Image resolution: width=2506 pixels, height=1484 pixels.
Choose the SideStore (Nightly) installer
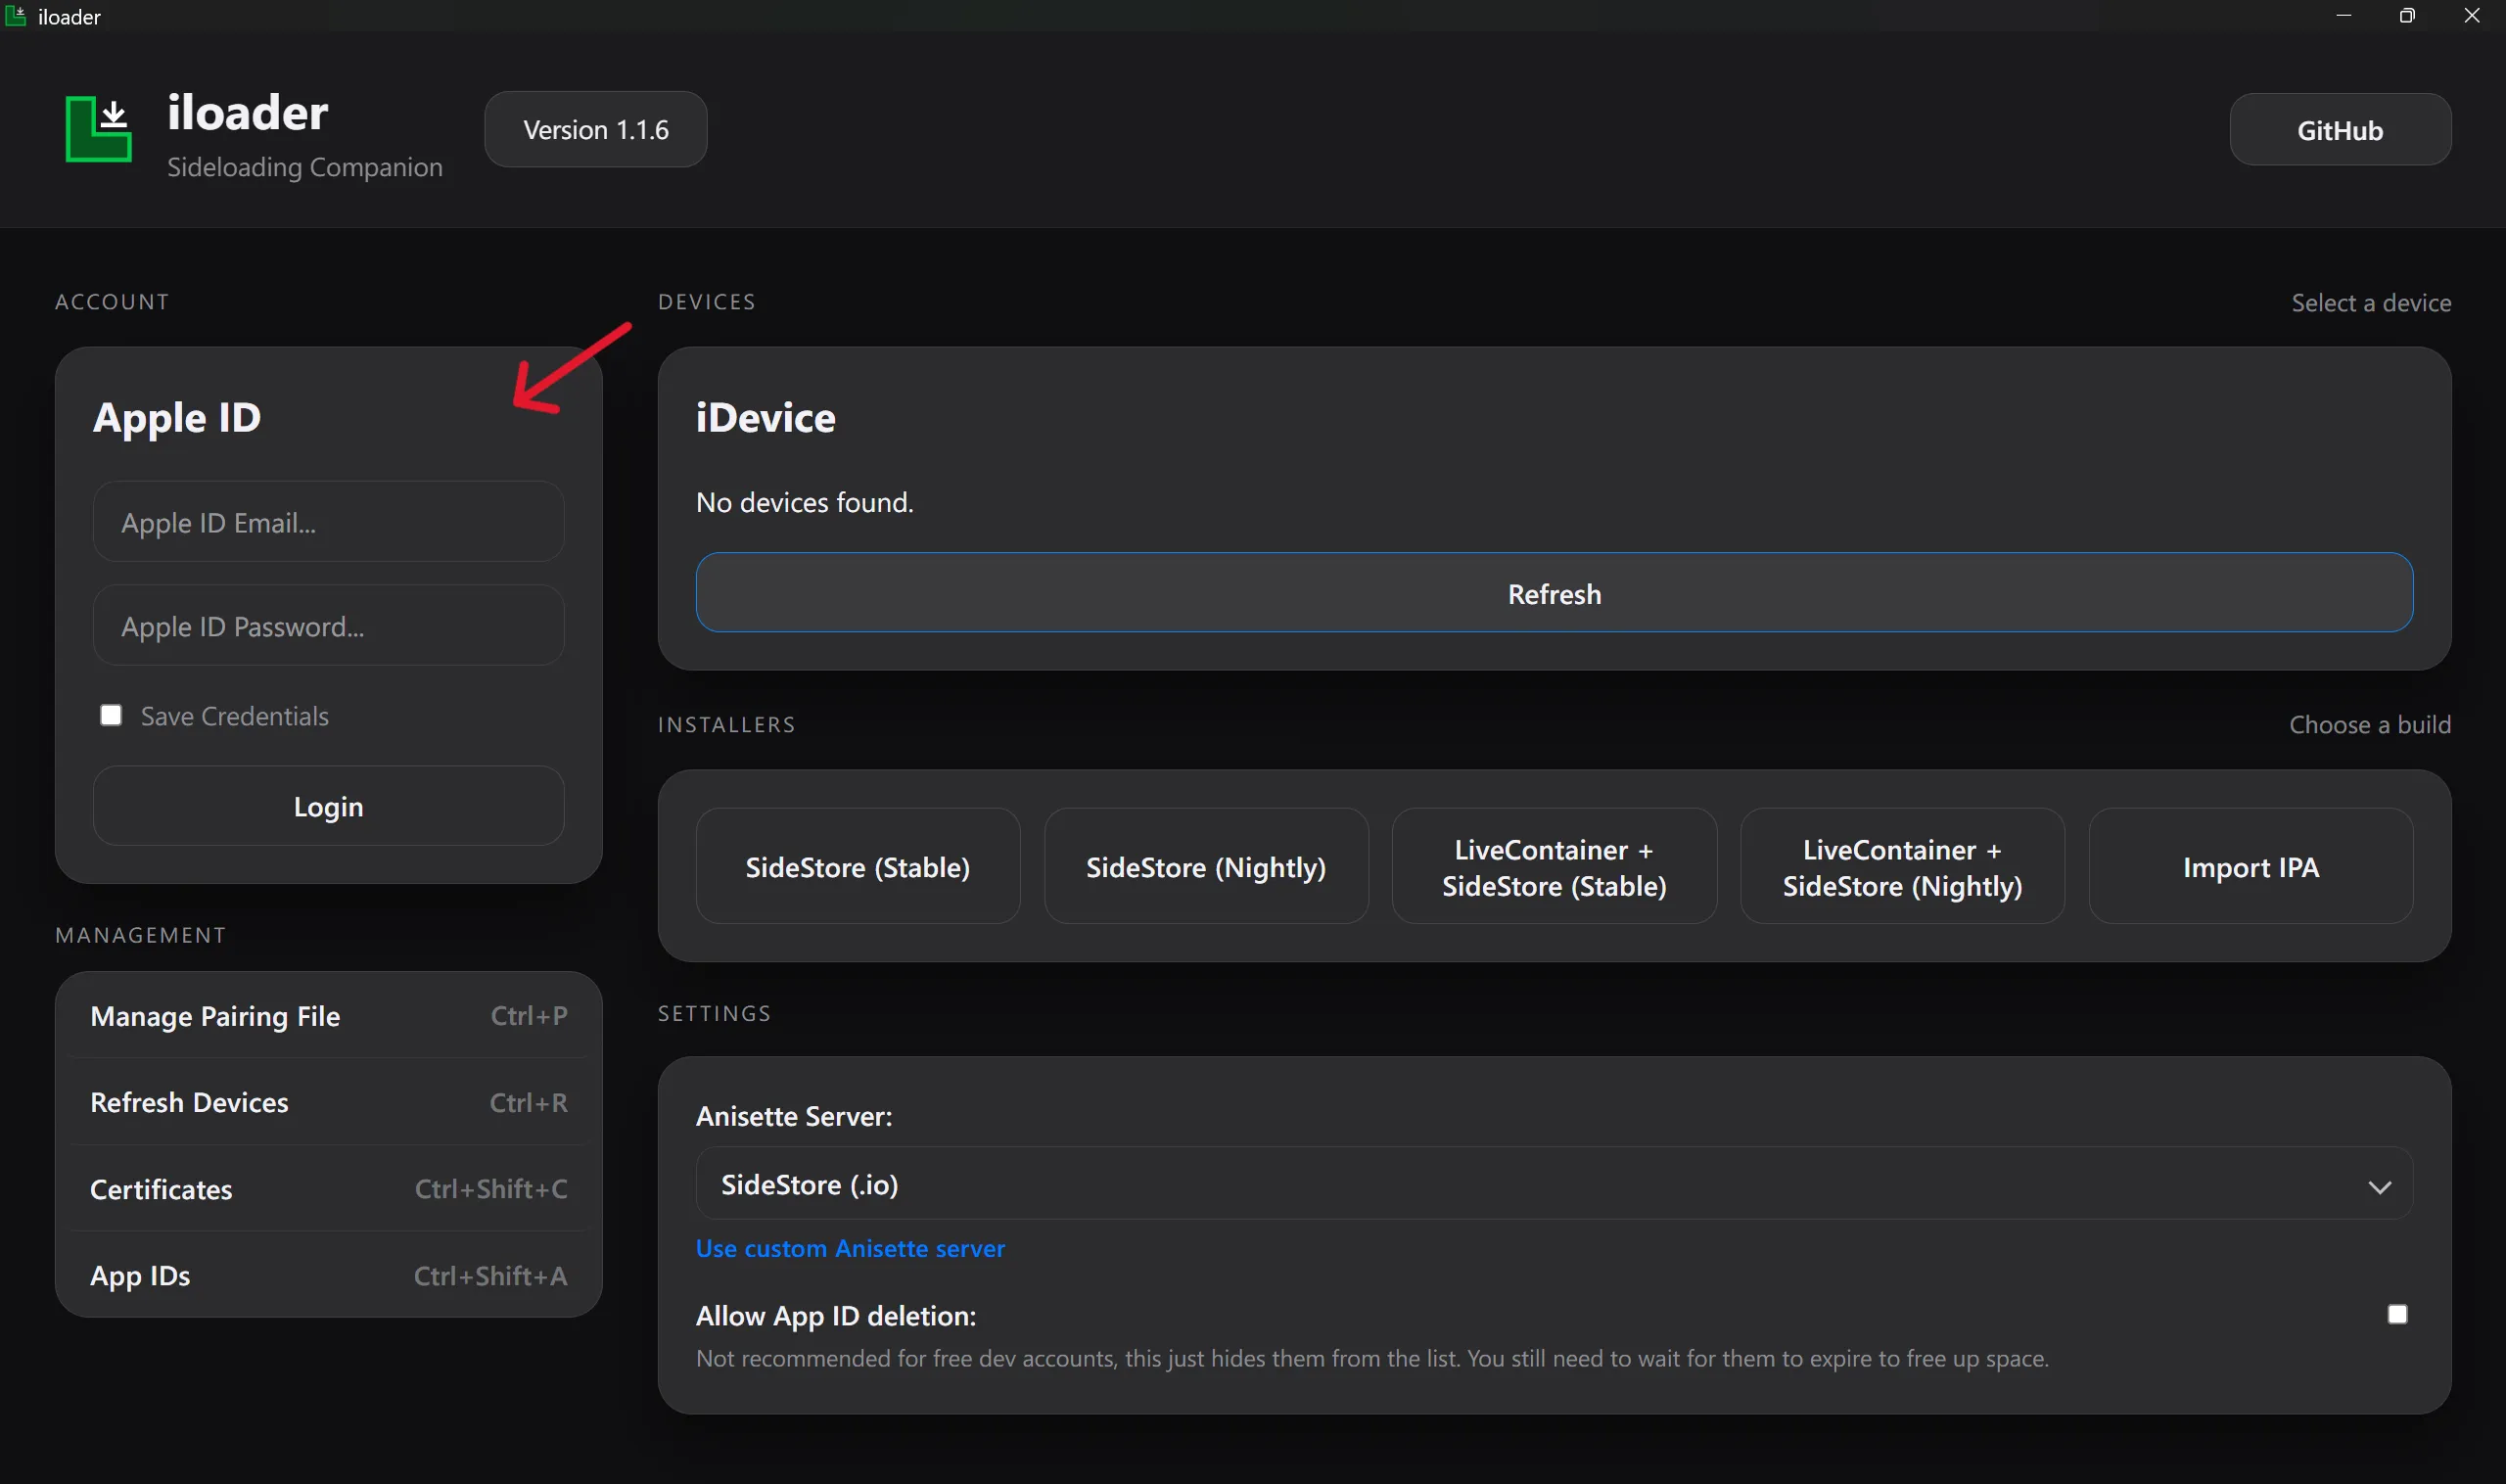pyautogui.click(x=1205, y=867)
